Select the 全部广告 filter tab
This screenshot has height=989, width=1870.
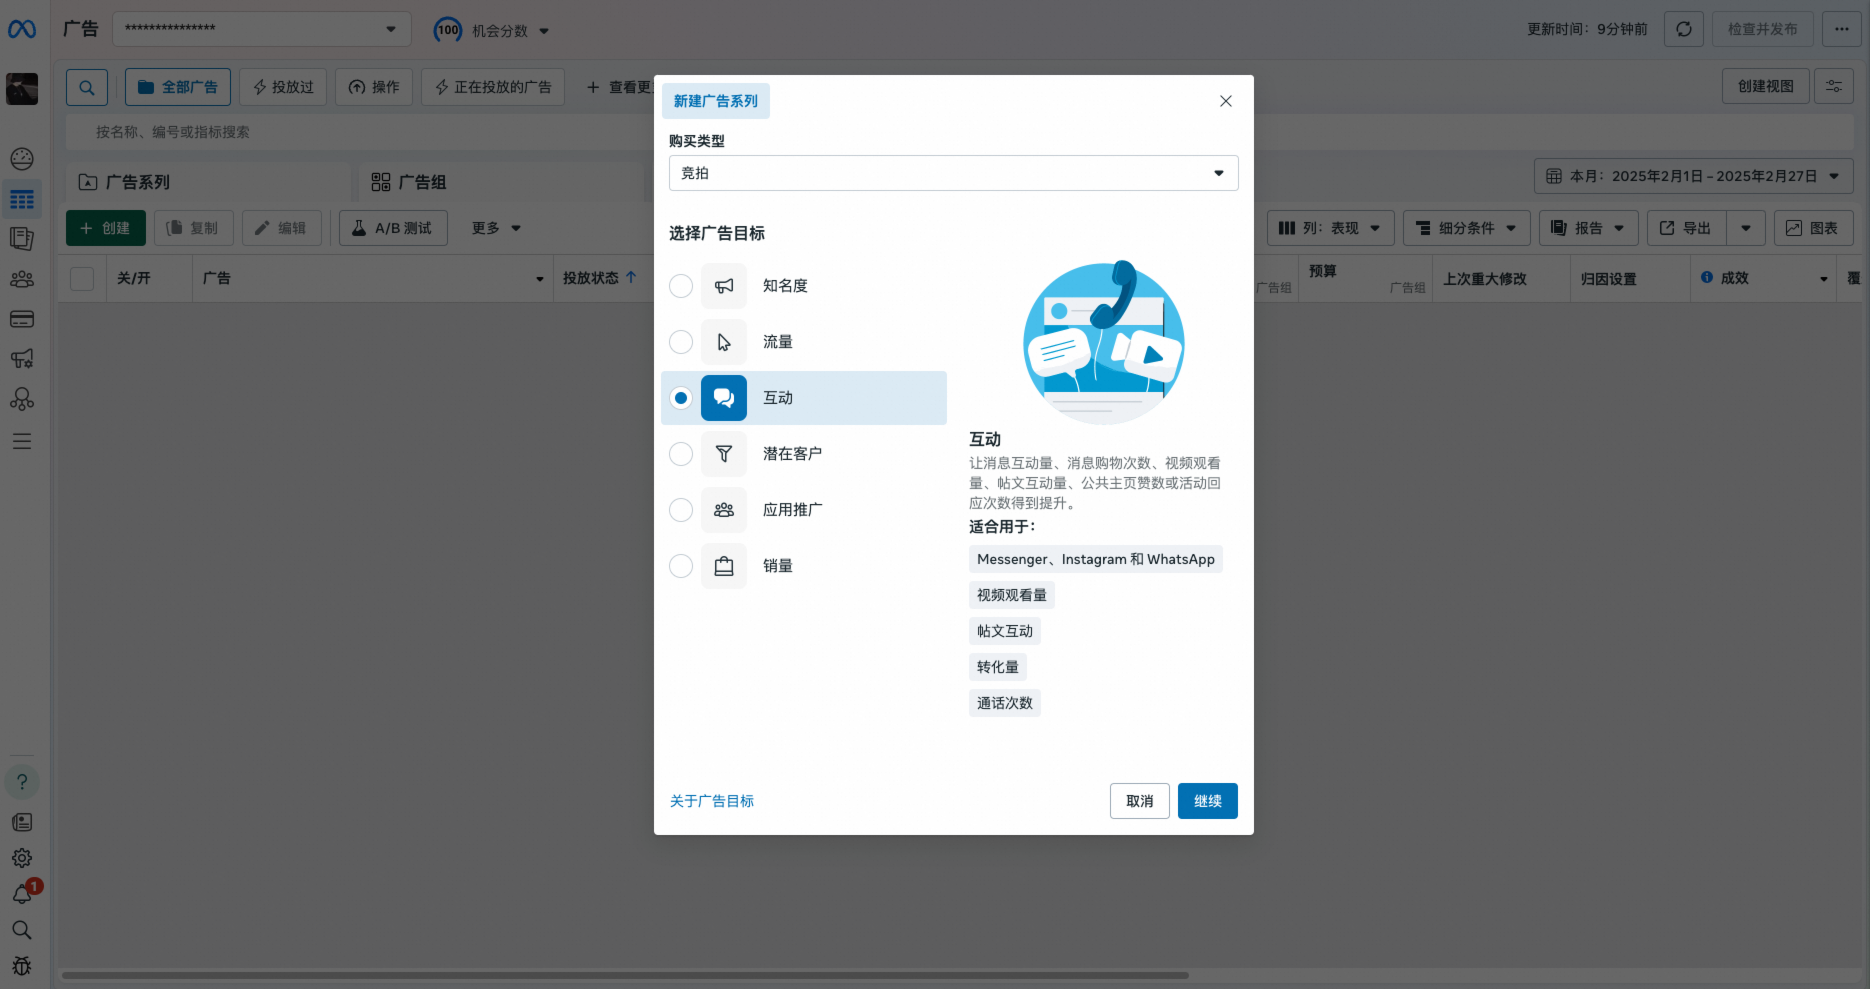(x=178, y=87)
